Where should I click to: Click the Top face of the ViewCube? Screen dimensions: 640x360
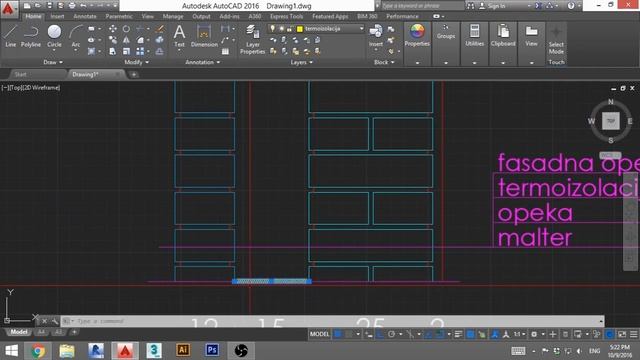pyautogui.click(x=611, y=121)
